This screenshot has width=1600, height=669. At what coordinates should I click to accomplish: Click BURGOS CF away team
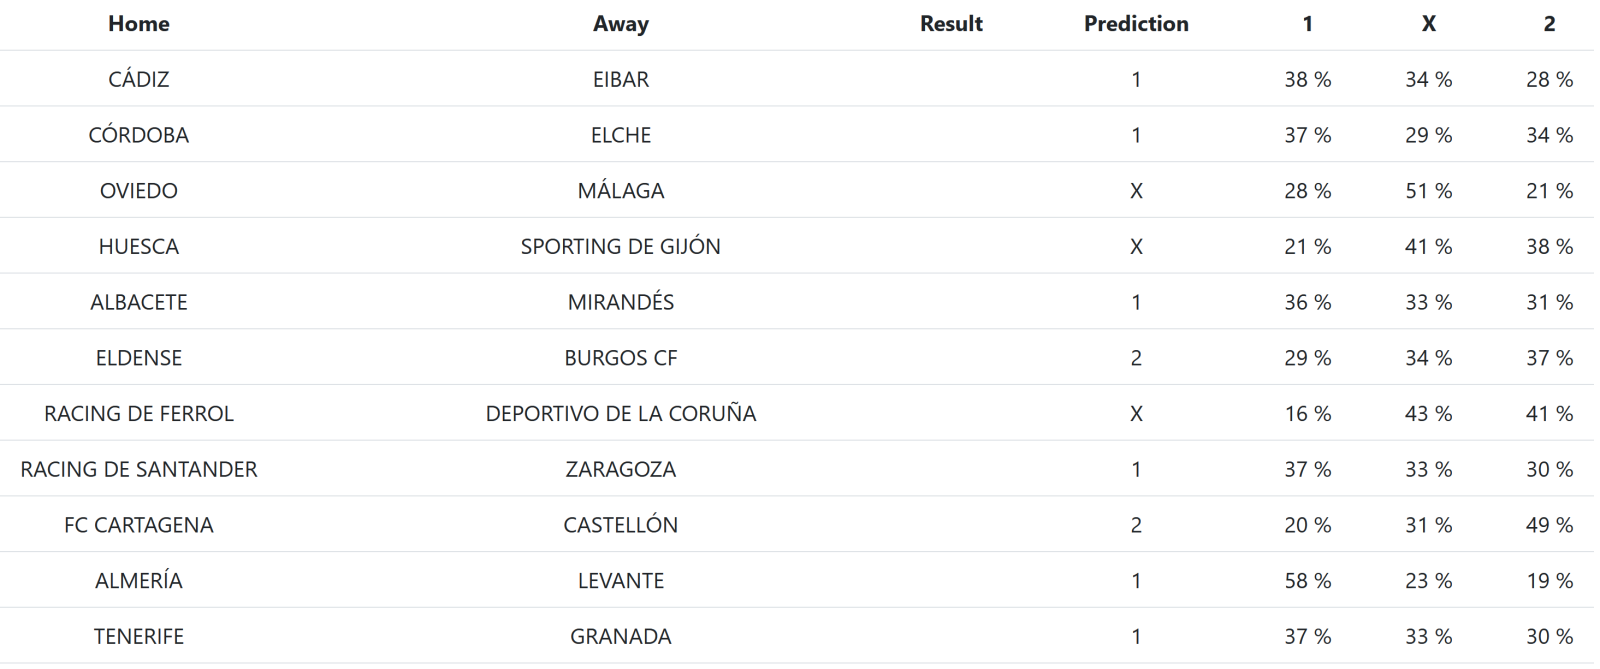point(620,358)
